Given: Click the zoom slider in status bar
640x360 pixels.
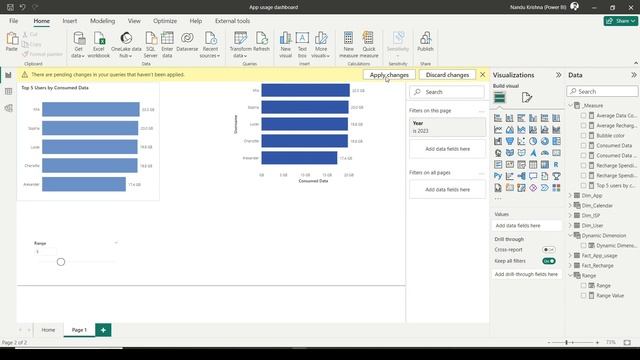Looking at the screenshot, I should point(567,342).
